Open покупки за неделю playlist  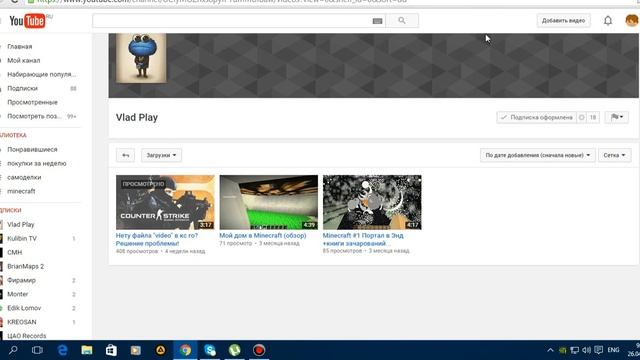coord(37,163)
